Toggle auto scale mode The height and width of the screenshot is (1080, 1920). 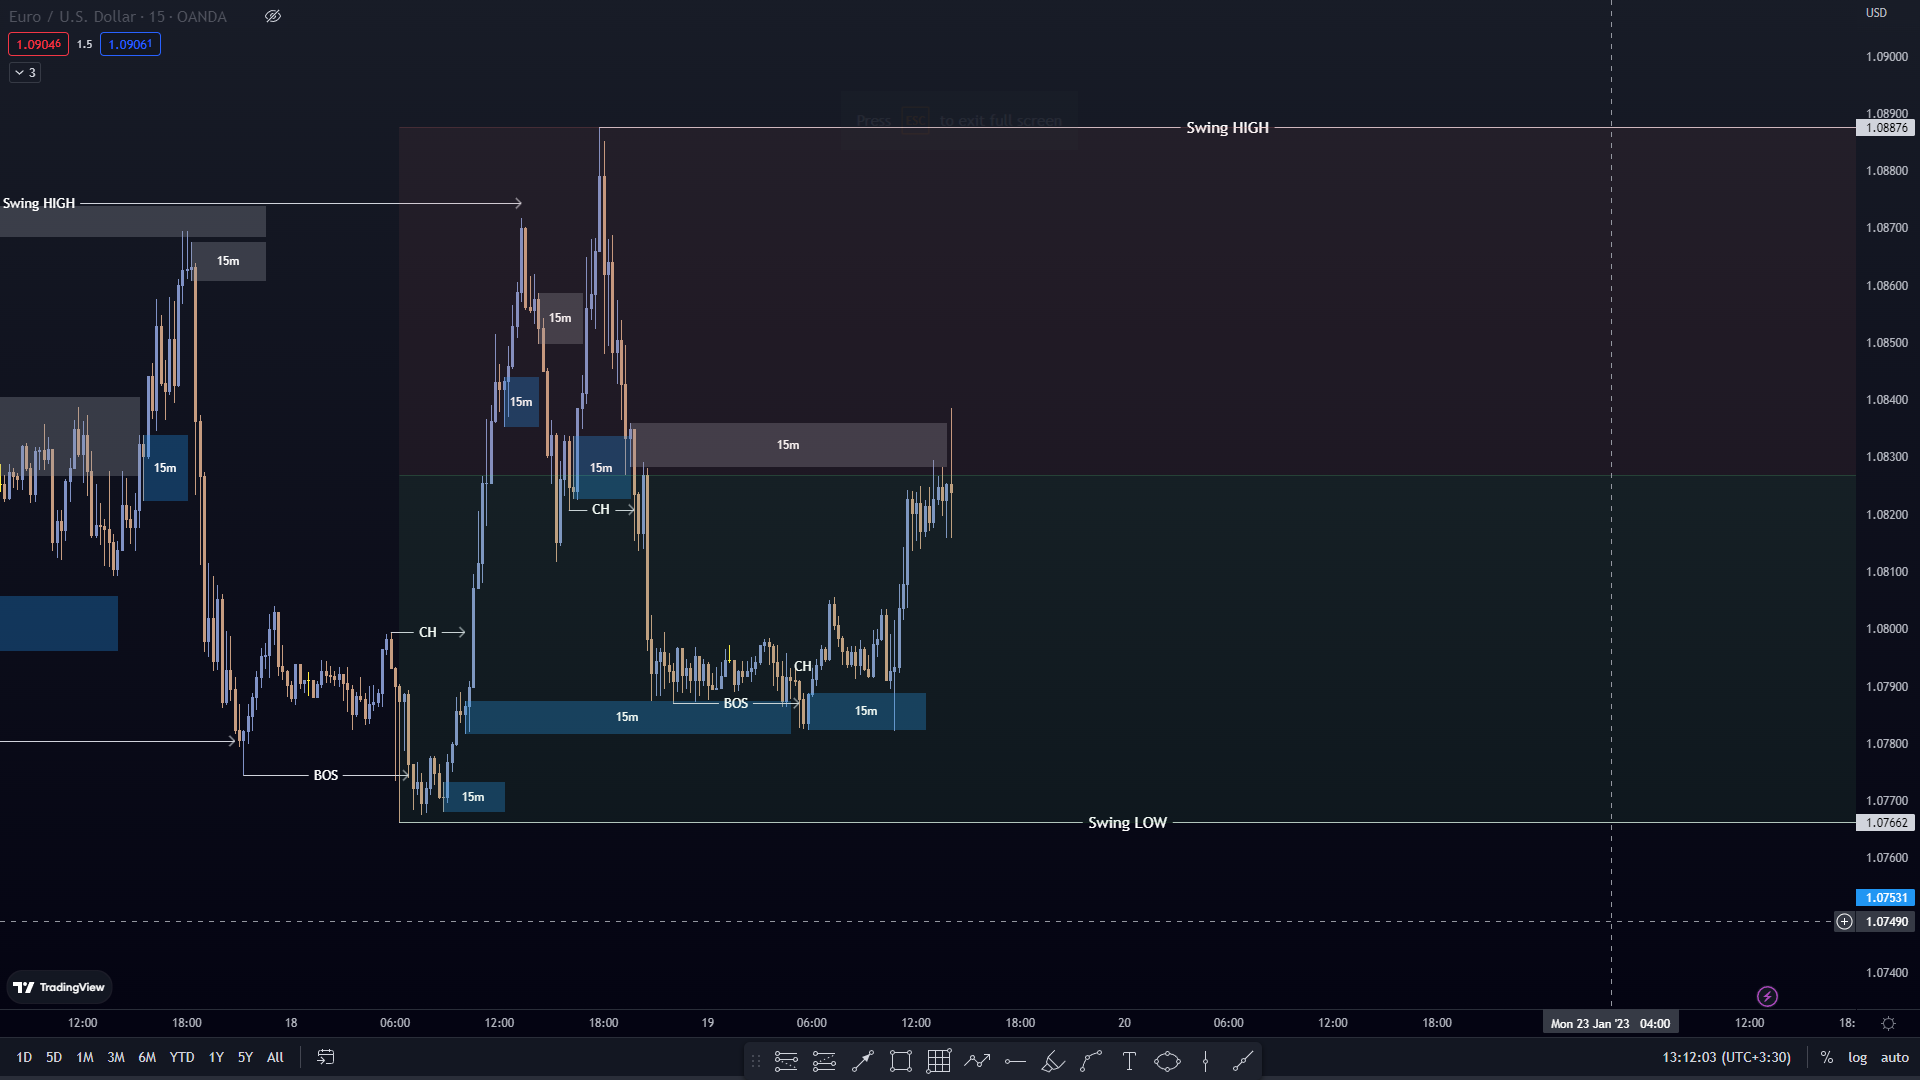(x=1894, y=1057)
